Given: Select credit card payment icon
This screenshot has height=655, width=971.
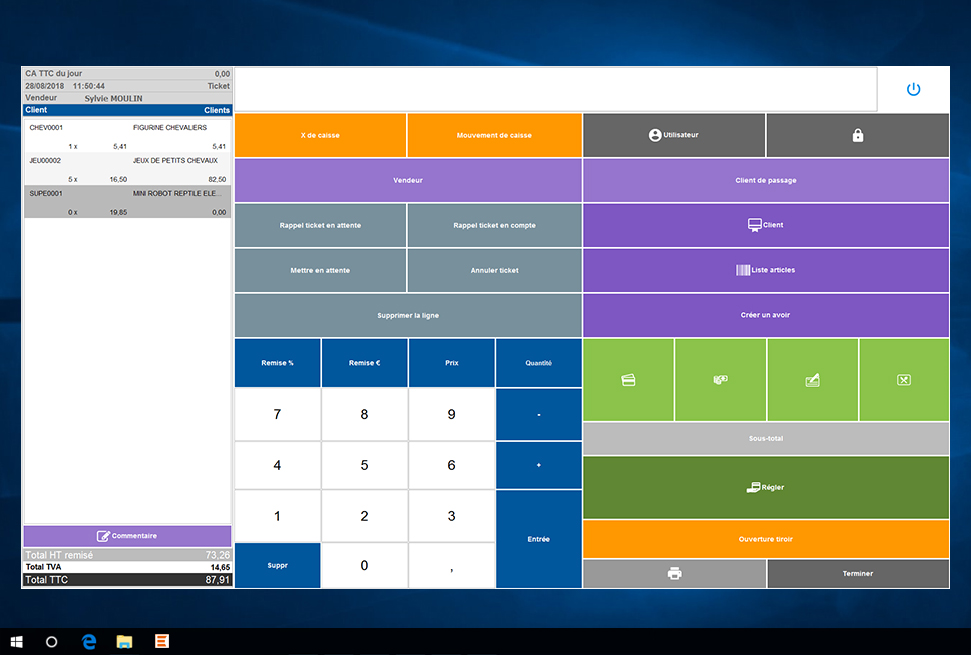Looking at the screenshot, I should [x=628, y=380].
